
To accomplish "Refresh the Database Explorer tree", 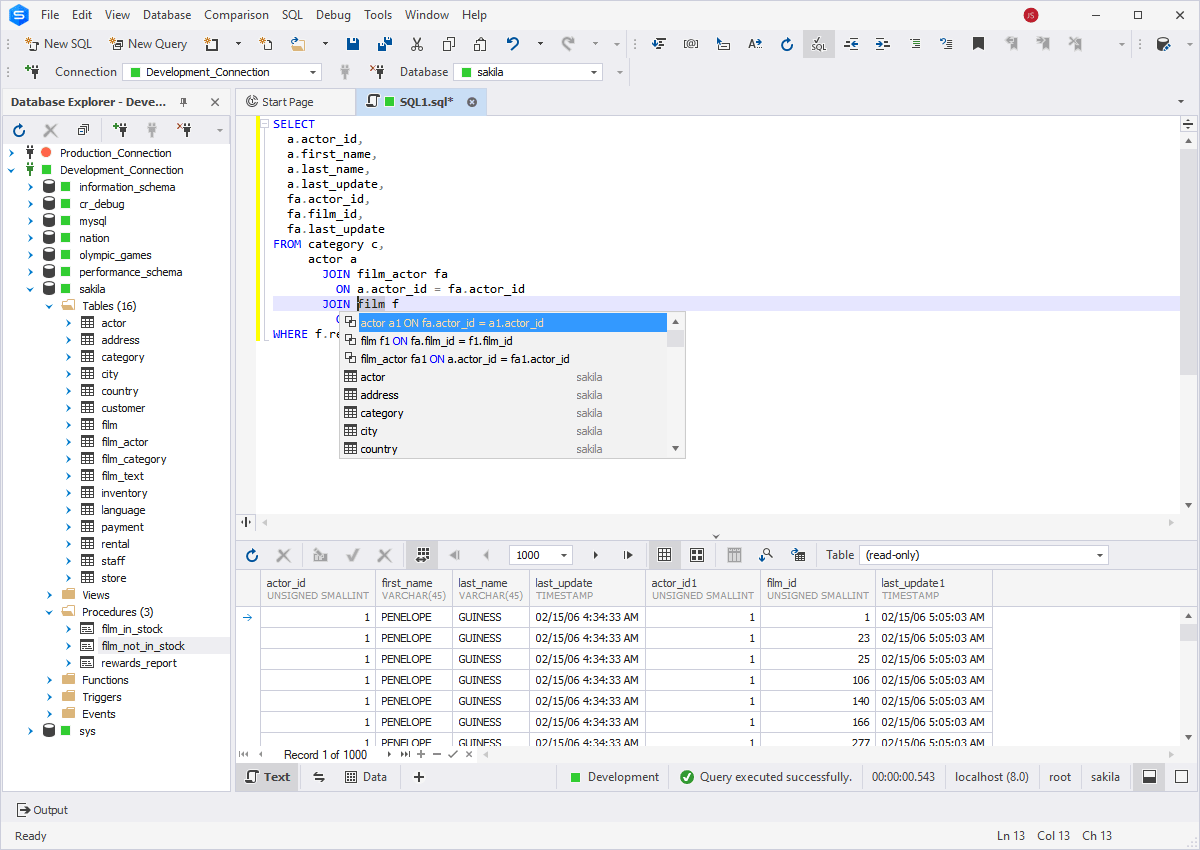I will tap(18, 129).
